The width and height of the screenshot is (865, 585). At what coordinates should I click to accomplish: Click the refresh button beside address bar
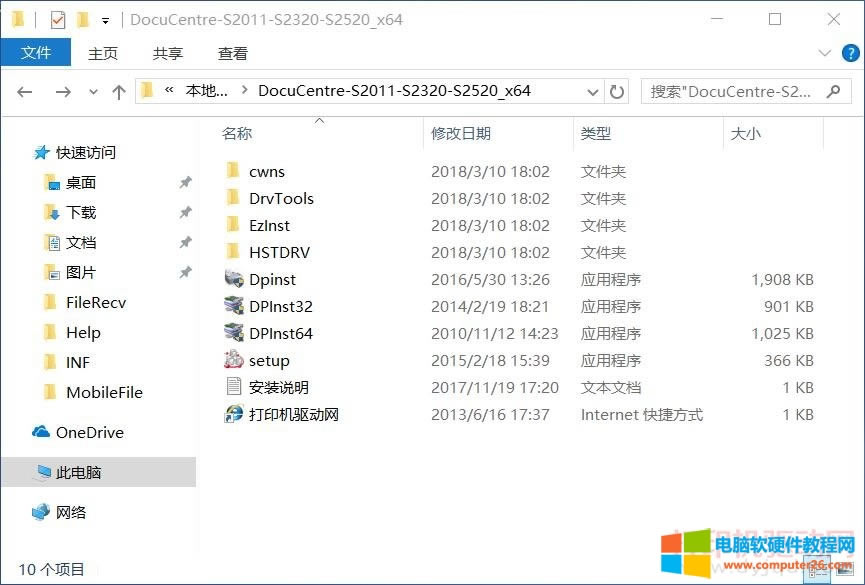pos(617,91)
